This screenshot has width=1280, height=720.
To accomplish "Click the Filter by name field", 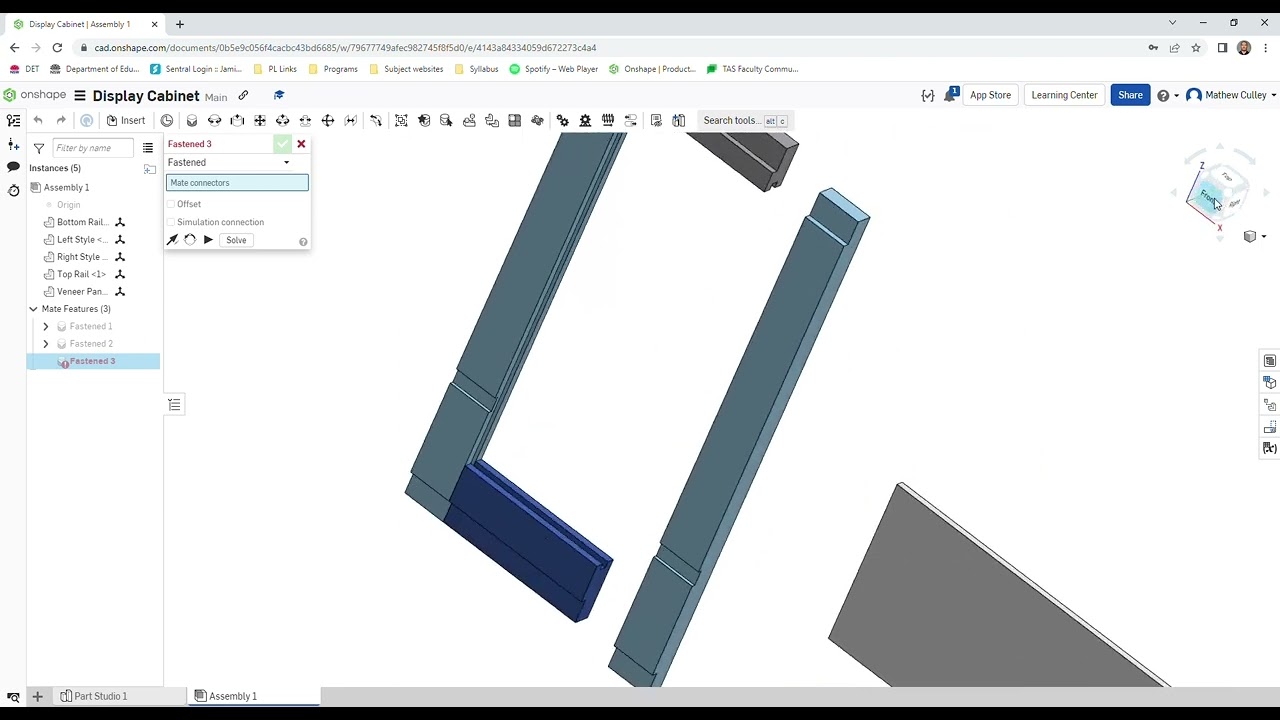I will [92, 148].
